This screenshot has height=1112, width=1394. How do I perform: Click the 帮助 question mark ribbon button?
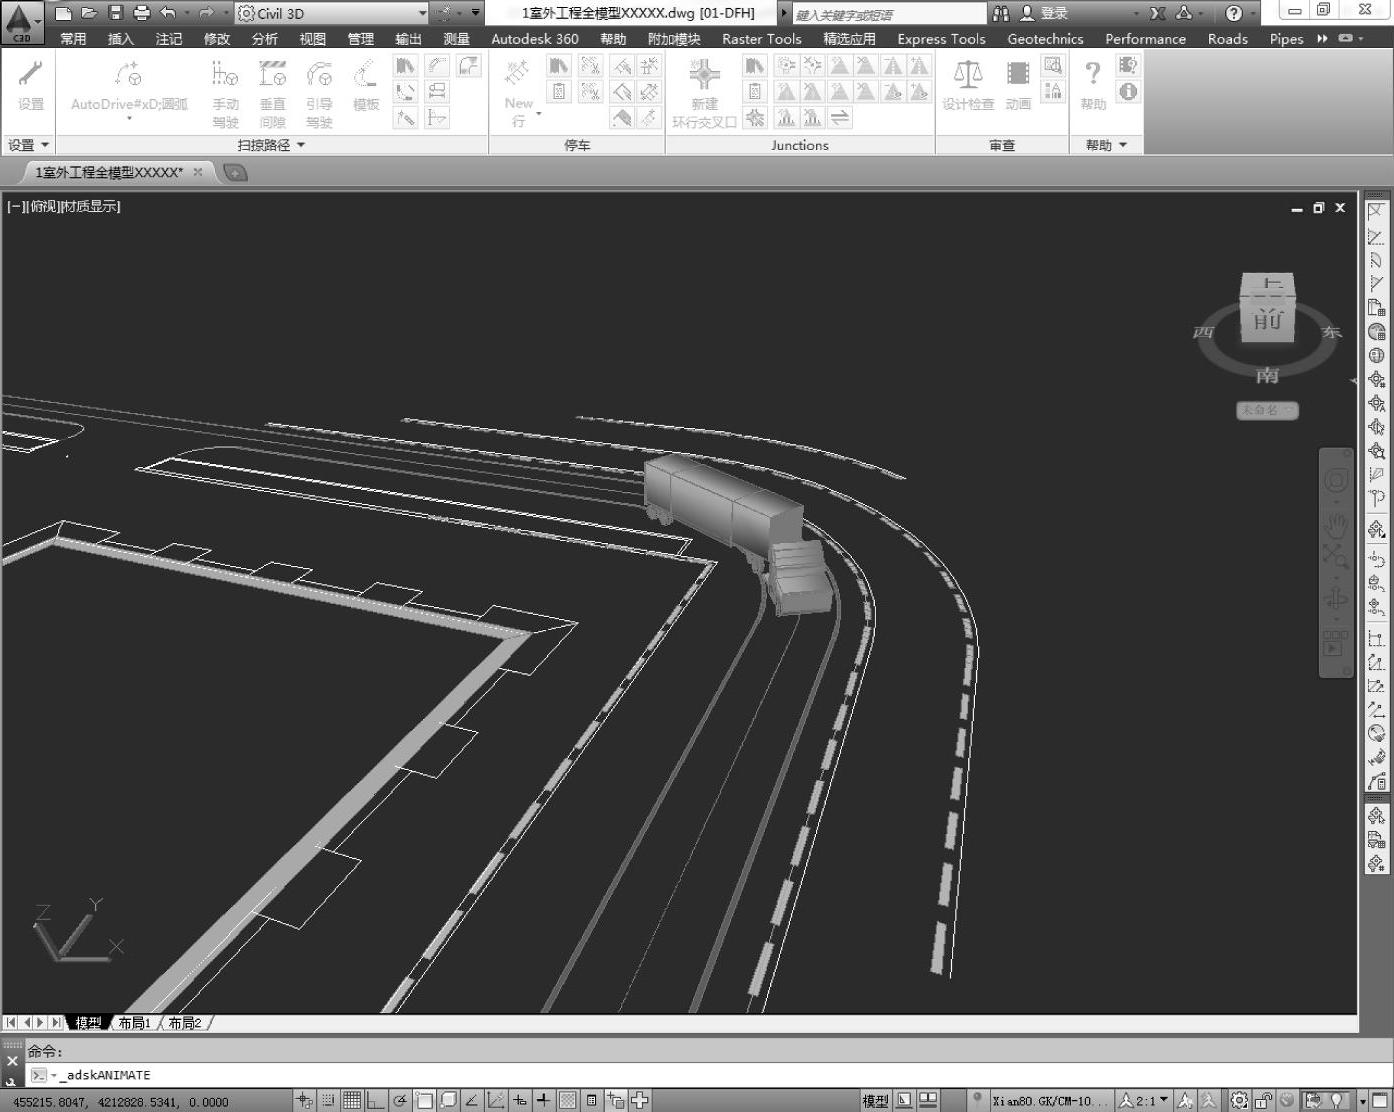(1093, 84)
